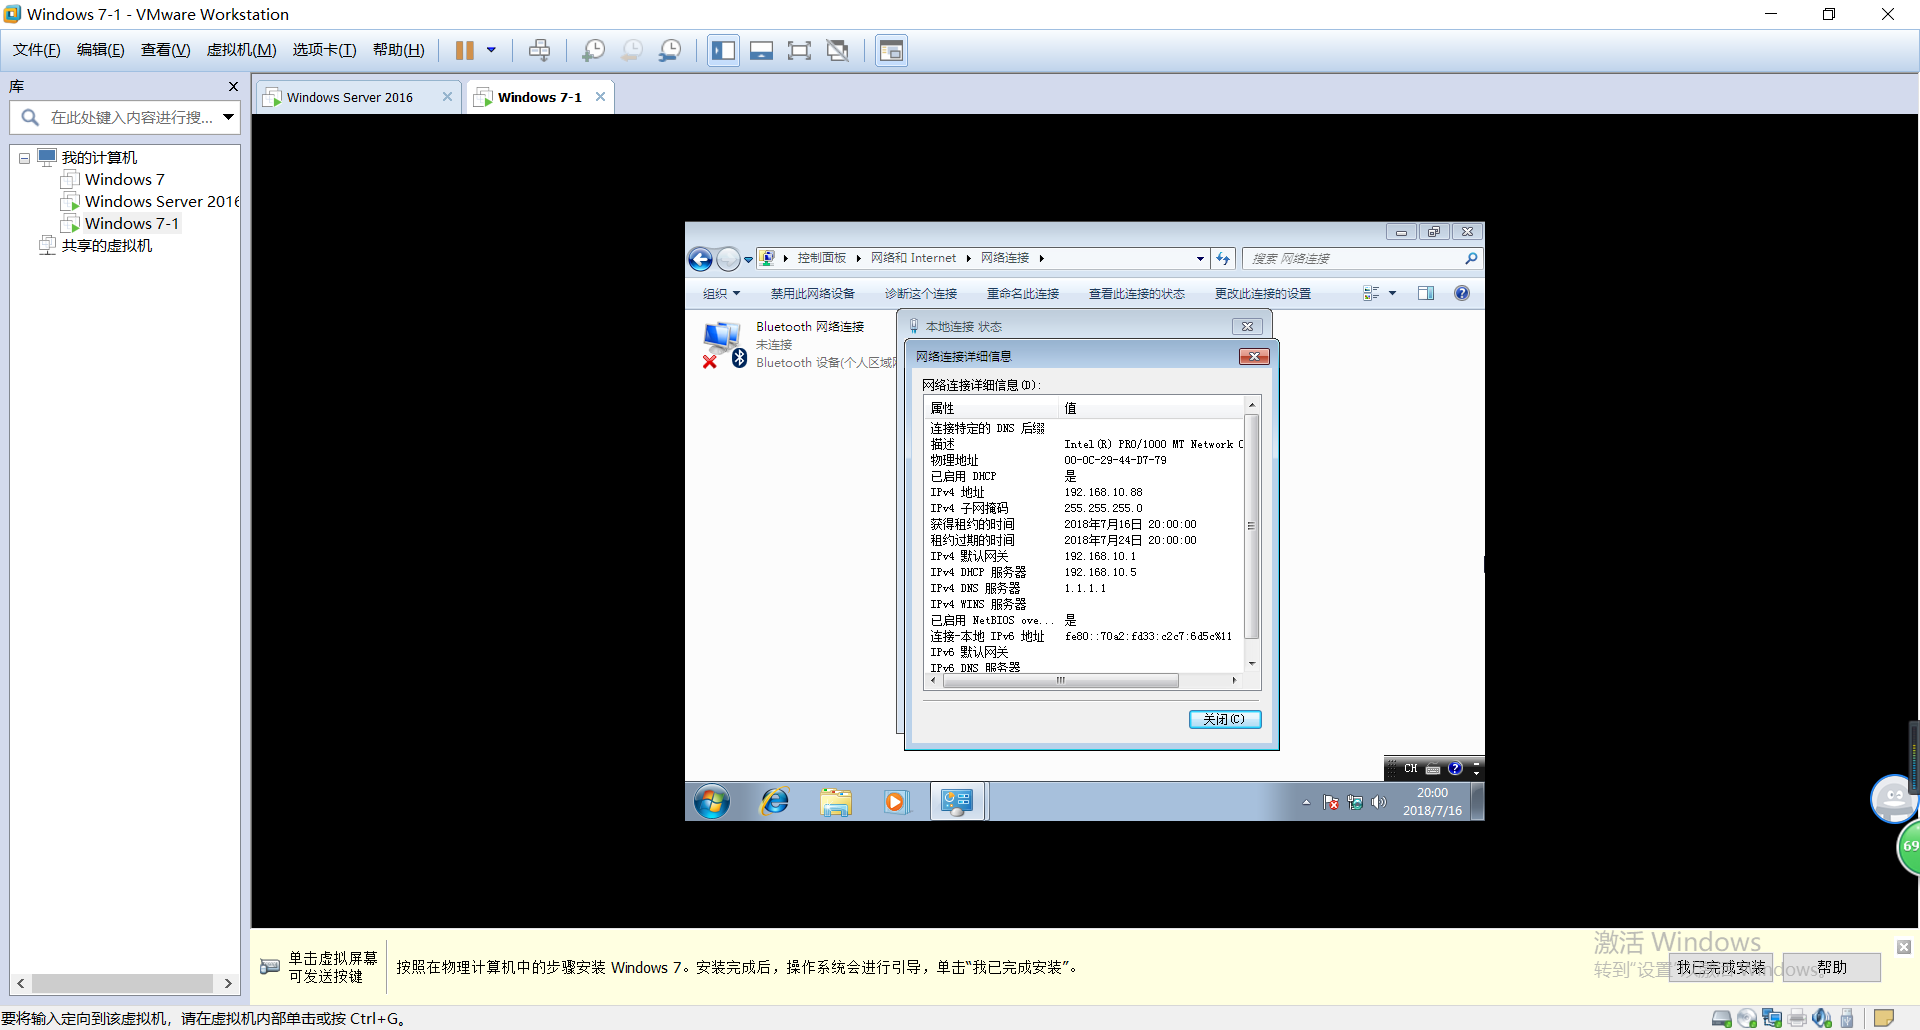Click the details list horizontal scrollbar right arrow
Viewport: 1920px width, 1030px height.
pos(1234,681)
